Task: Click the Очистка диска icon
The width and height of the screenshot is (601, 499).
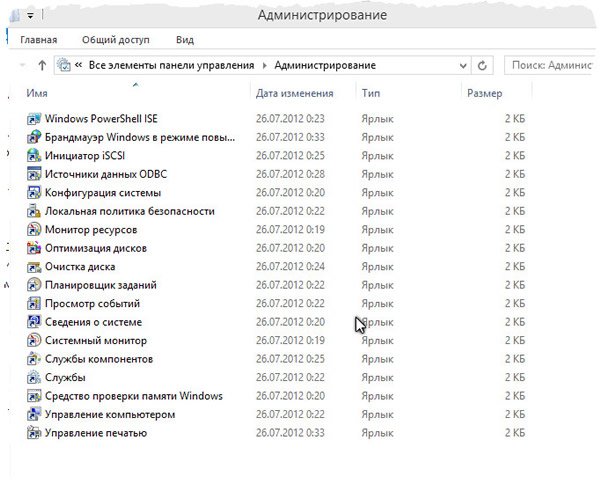Action: point(34,266)
